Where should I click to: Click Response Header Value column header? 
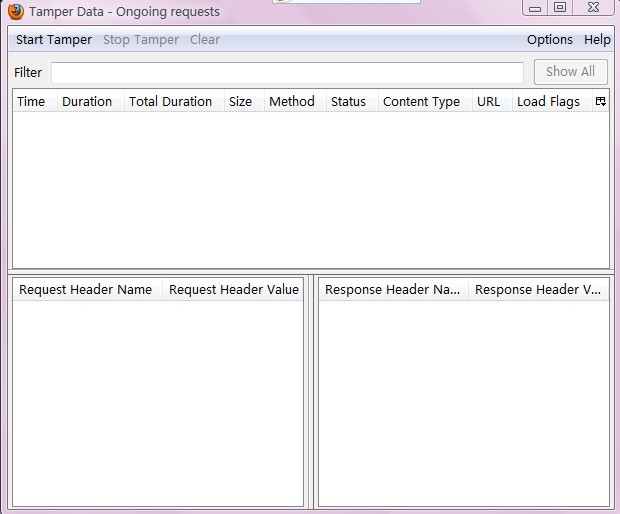(539, 289)
